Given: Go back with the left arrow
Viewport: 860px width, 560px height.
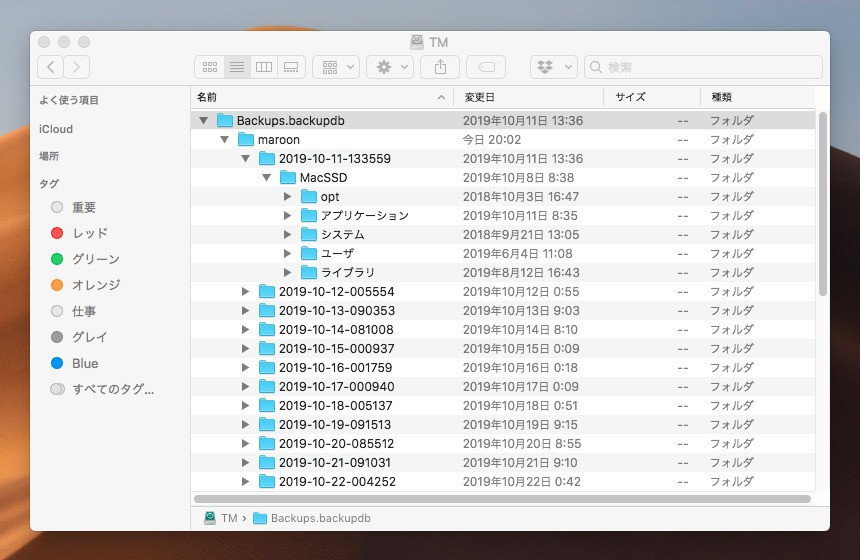Looking at the screenshot, I should (50, 67).
